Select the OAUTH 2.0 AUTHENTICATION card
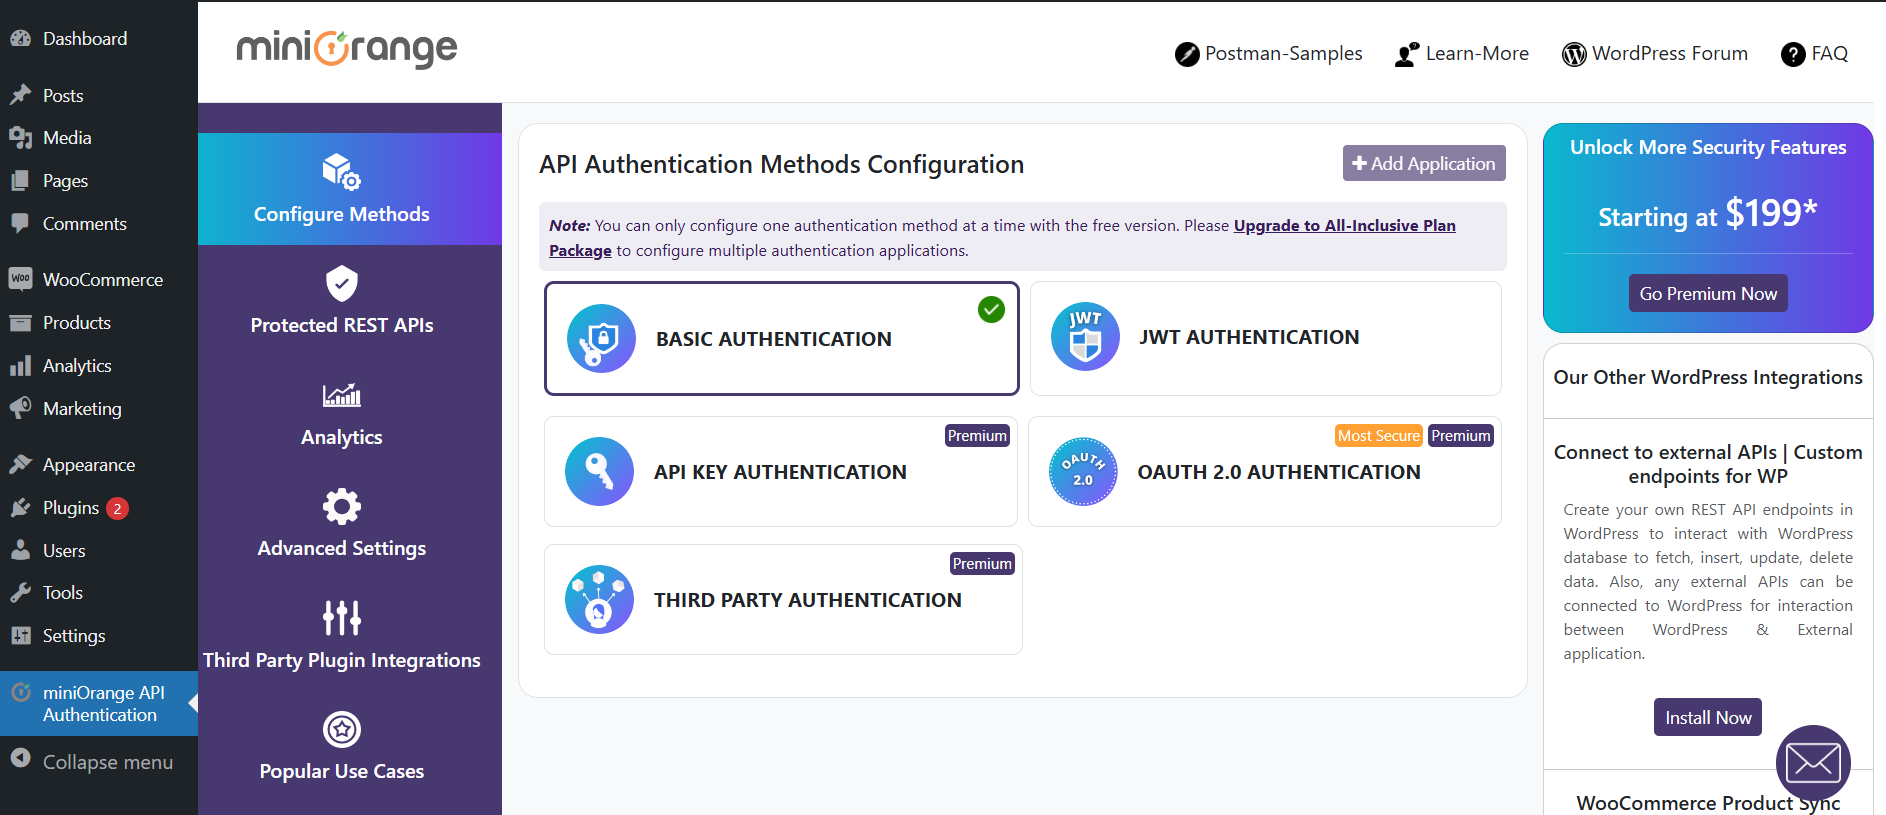 click(1264, 471)
